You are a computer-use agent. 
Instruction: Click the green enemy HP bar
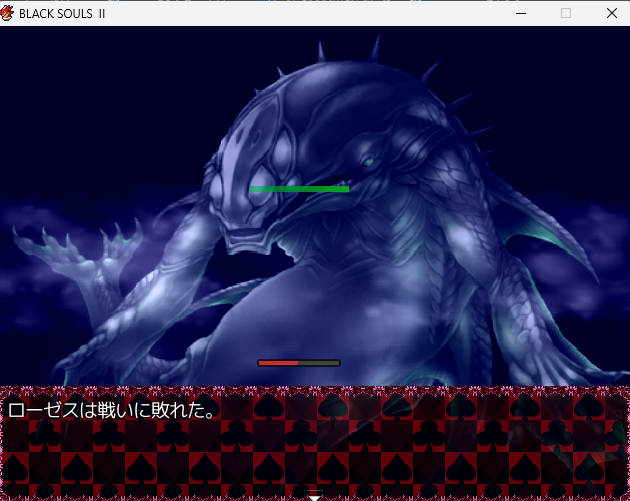coord(299,189)
